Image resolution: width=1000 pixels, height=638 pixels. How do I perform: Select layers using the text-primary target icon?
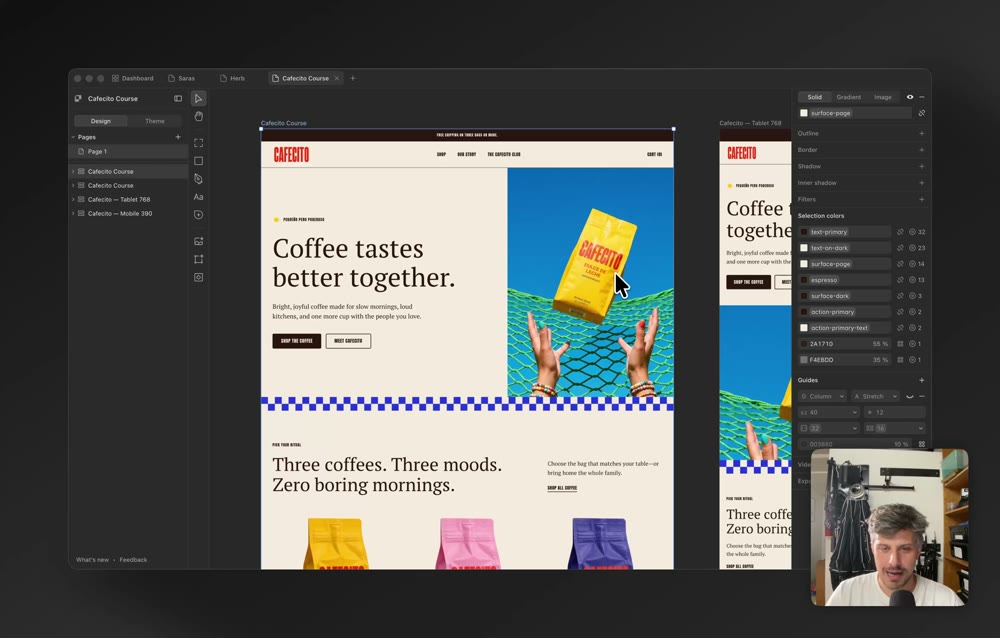tap(912, 232)
